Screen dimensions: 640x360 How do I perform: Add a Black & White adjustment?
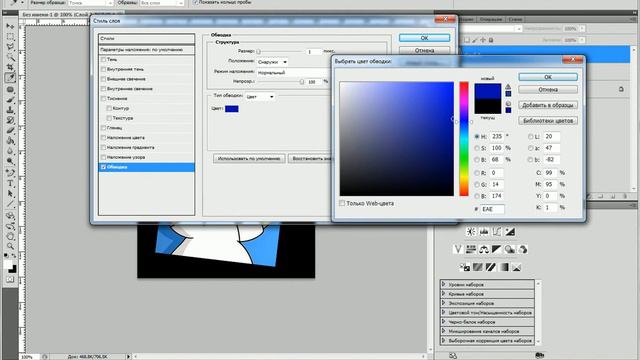pyautogui.click(x=496, y=249)
